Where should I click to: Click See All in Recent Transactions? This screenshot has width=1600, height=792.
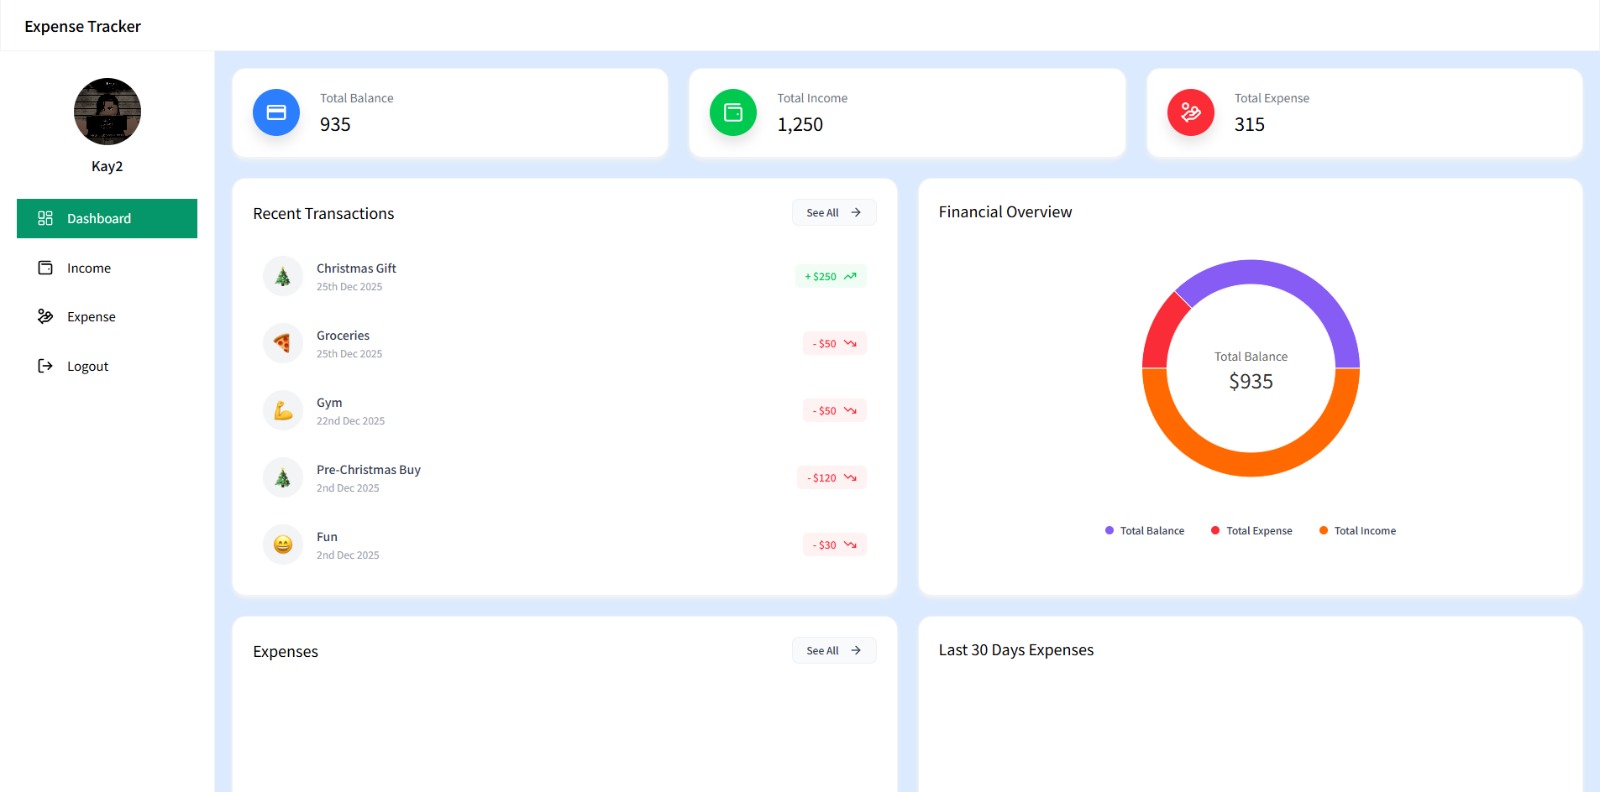tap(833, 213)
